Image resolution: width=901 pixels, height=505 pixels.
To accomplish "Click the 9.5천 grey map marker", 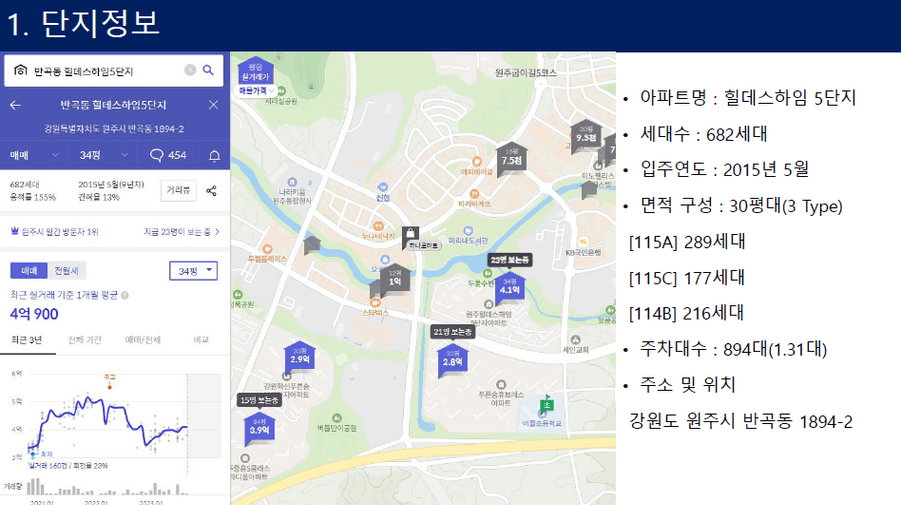I will point(586,136).
